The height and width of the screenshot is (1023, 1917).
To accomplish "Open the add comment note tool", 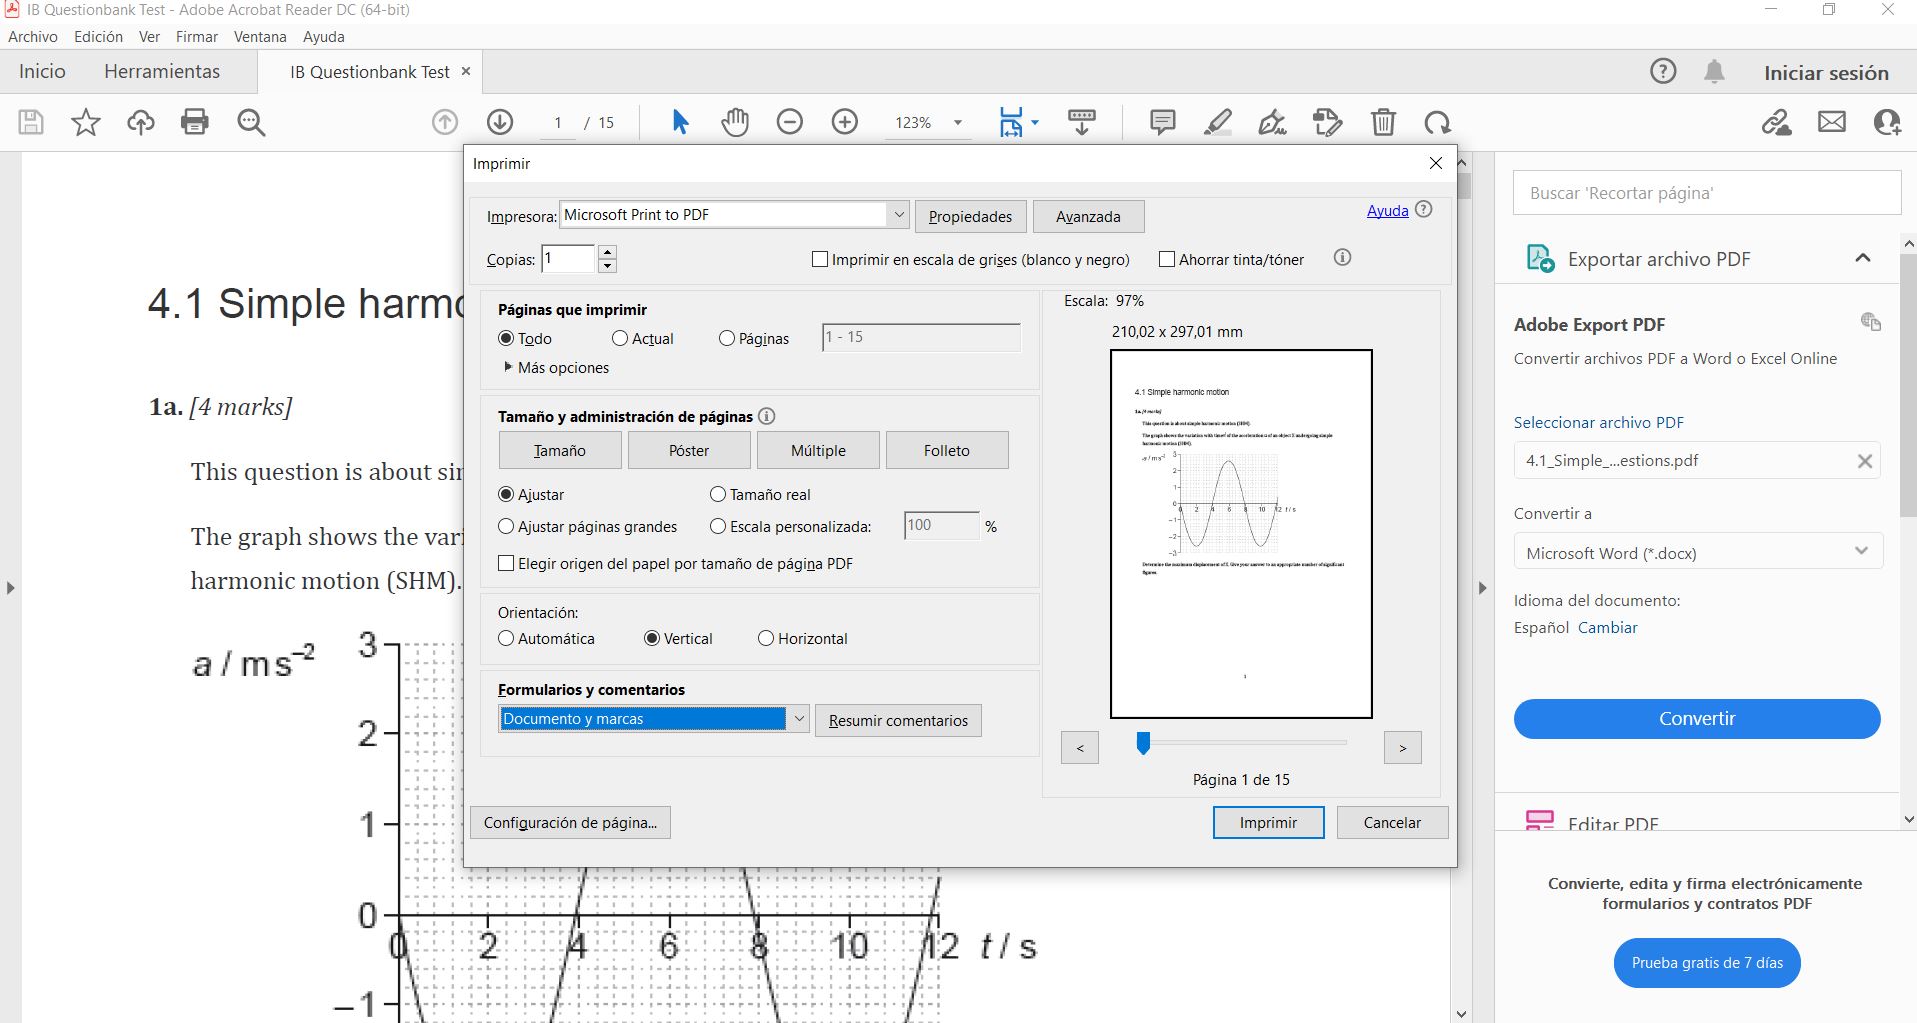I will point(1162,122).
